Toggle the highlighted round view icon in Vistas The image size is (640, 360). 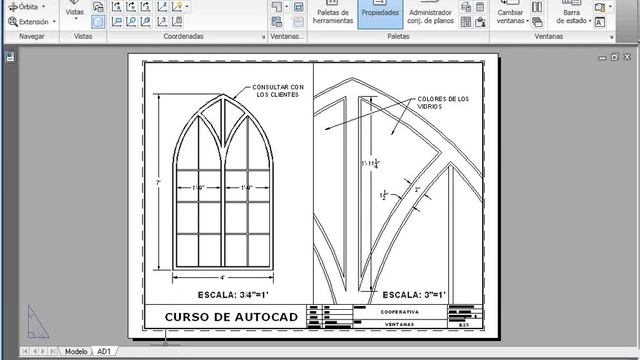pos(98,22)
